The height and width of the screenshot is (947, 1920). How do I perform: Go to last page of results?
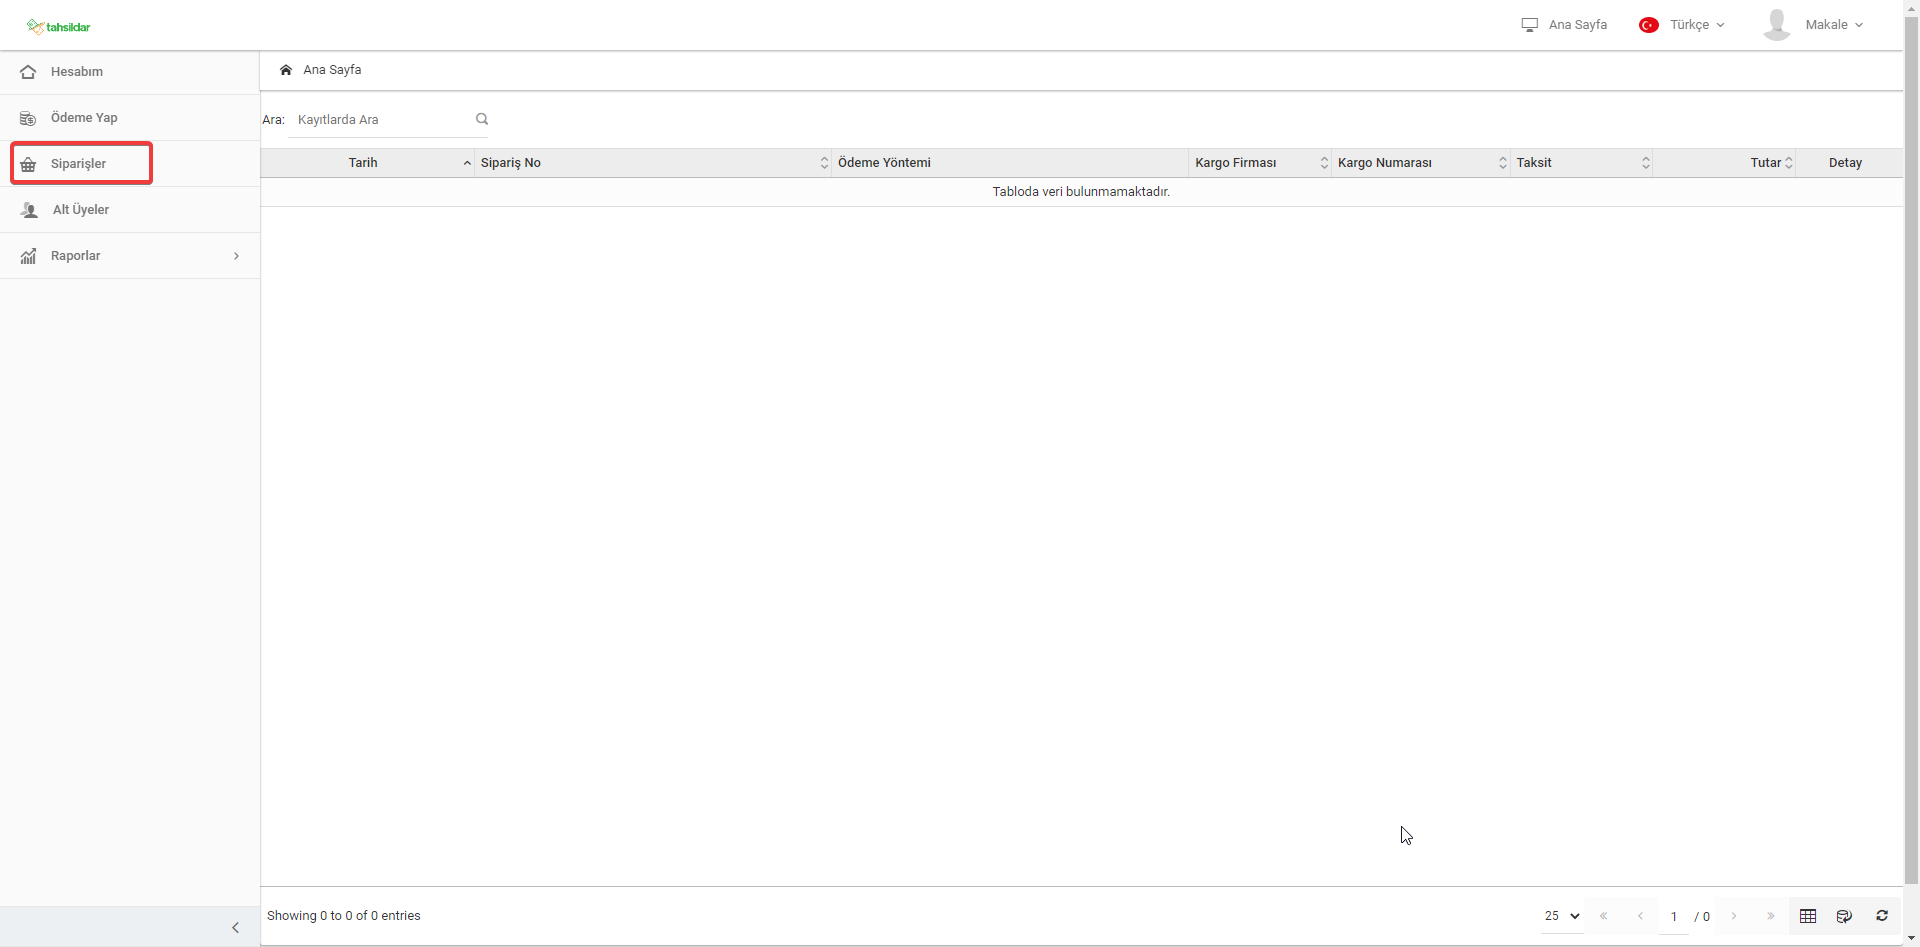tap(1771, 916)
